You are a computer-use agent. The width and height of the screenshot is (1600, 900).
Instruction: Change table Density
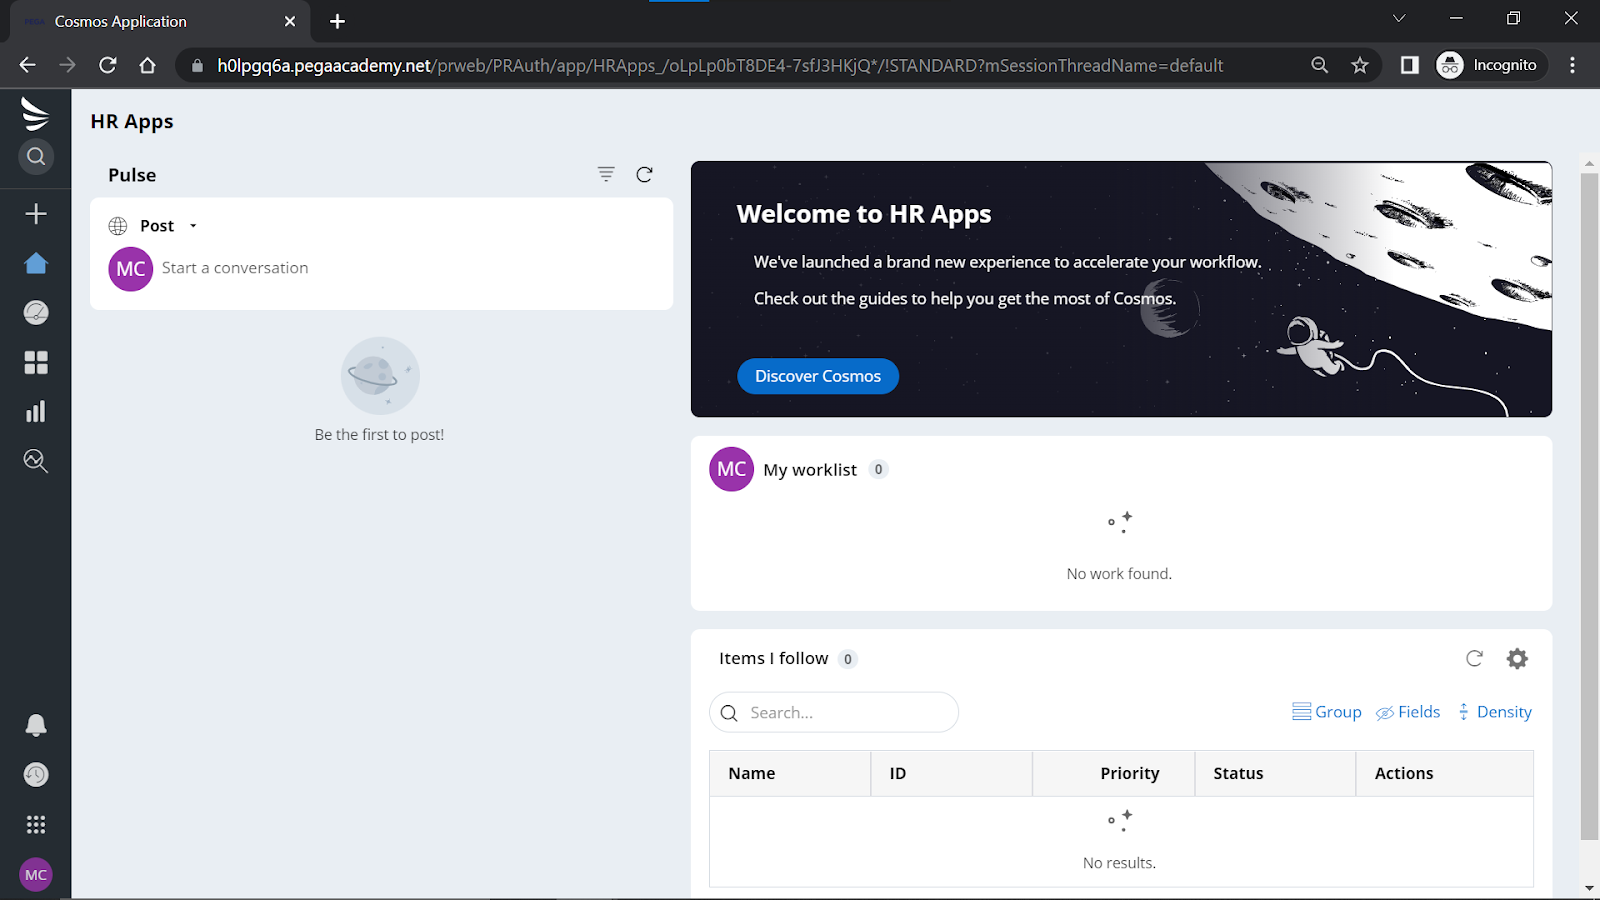pyautogui.click(x=1494, y=712)
